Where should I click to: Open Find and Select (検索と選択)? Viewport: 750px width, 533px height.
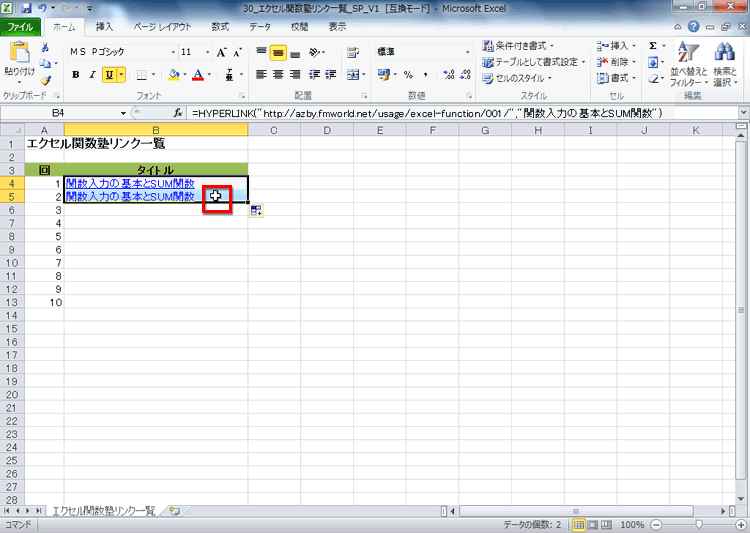pyautogui.click(x=725, y=64)
